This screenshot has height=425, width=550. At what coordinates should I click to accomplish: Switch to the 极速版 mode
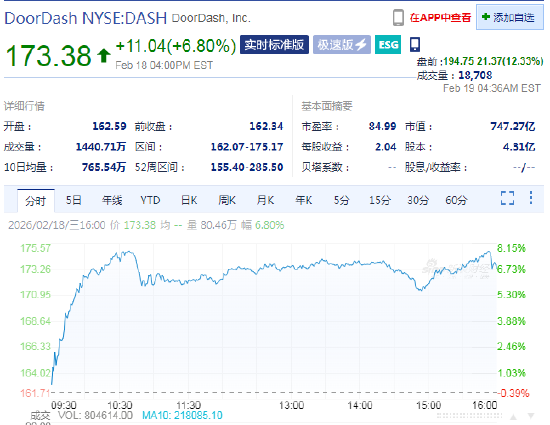point(342,45)
